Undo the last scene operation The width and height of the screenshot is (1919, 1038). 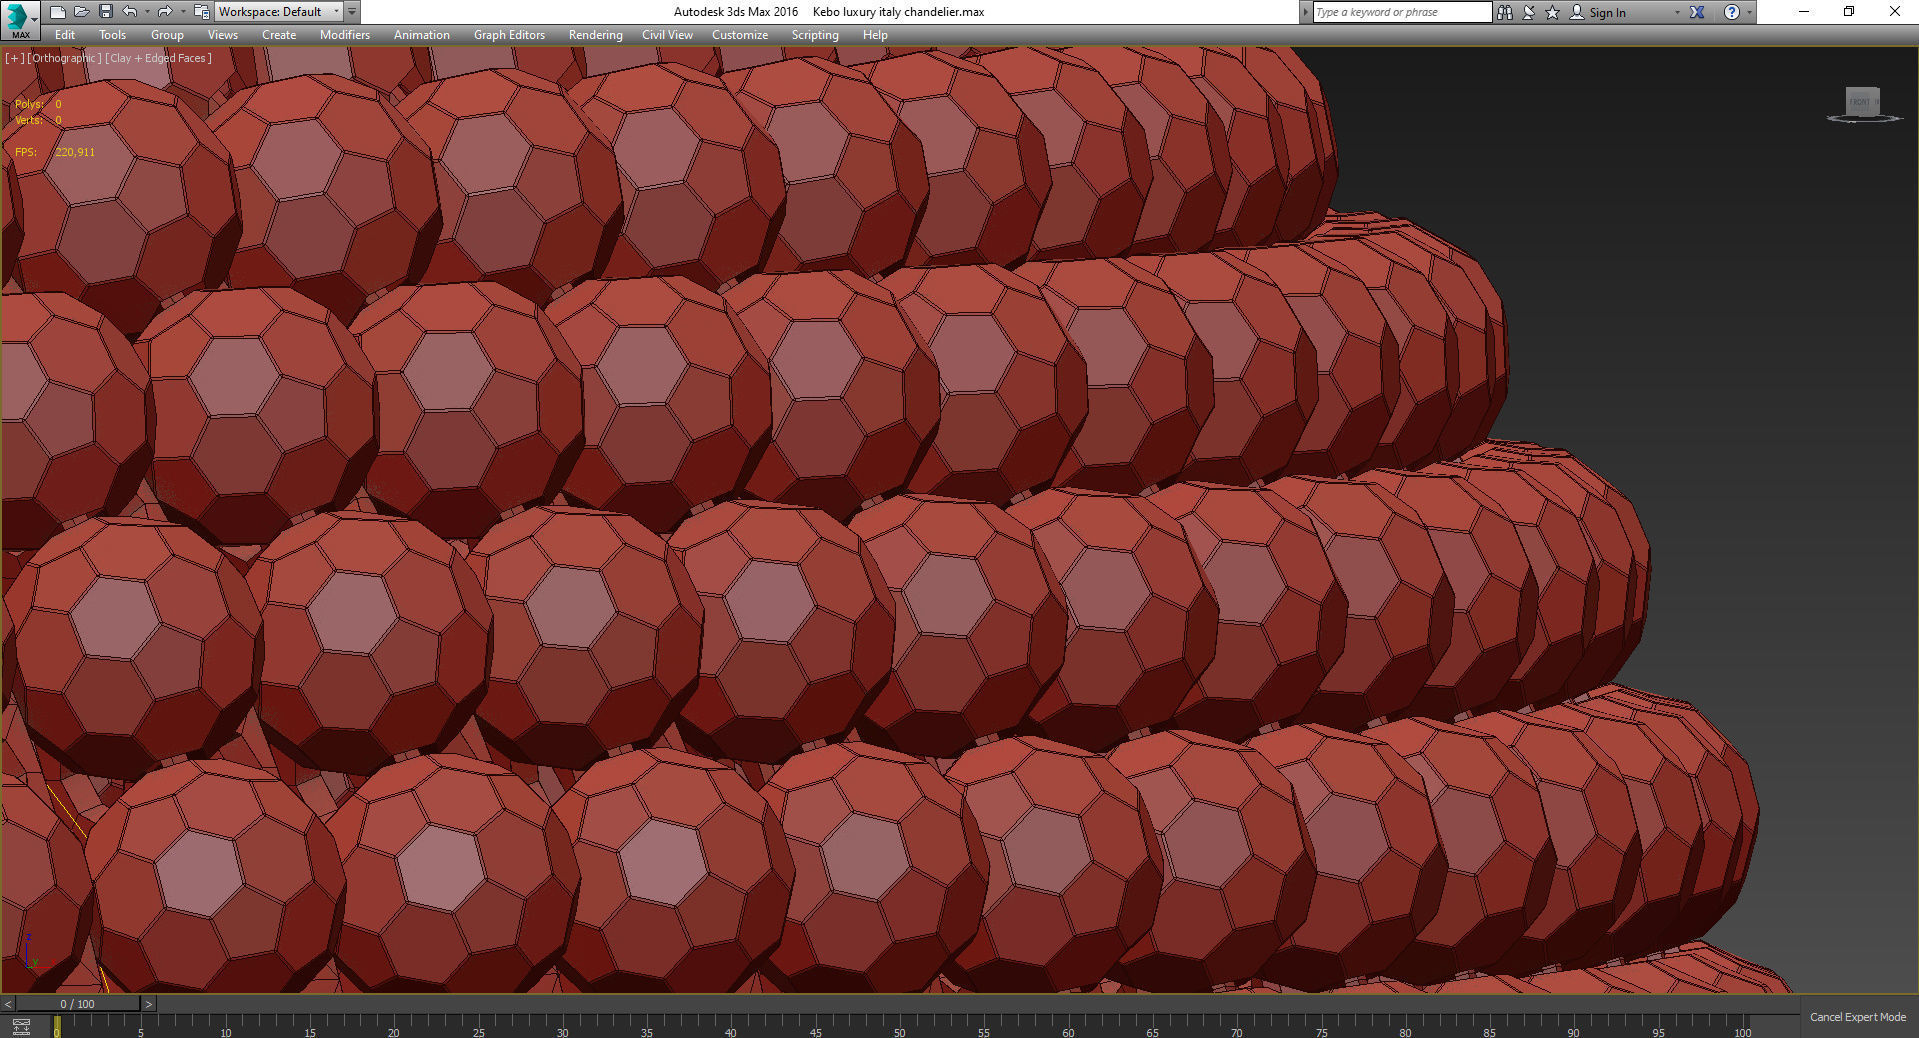tap(130, 12)
